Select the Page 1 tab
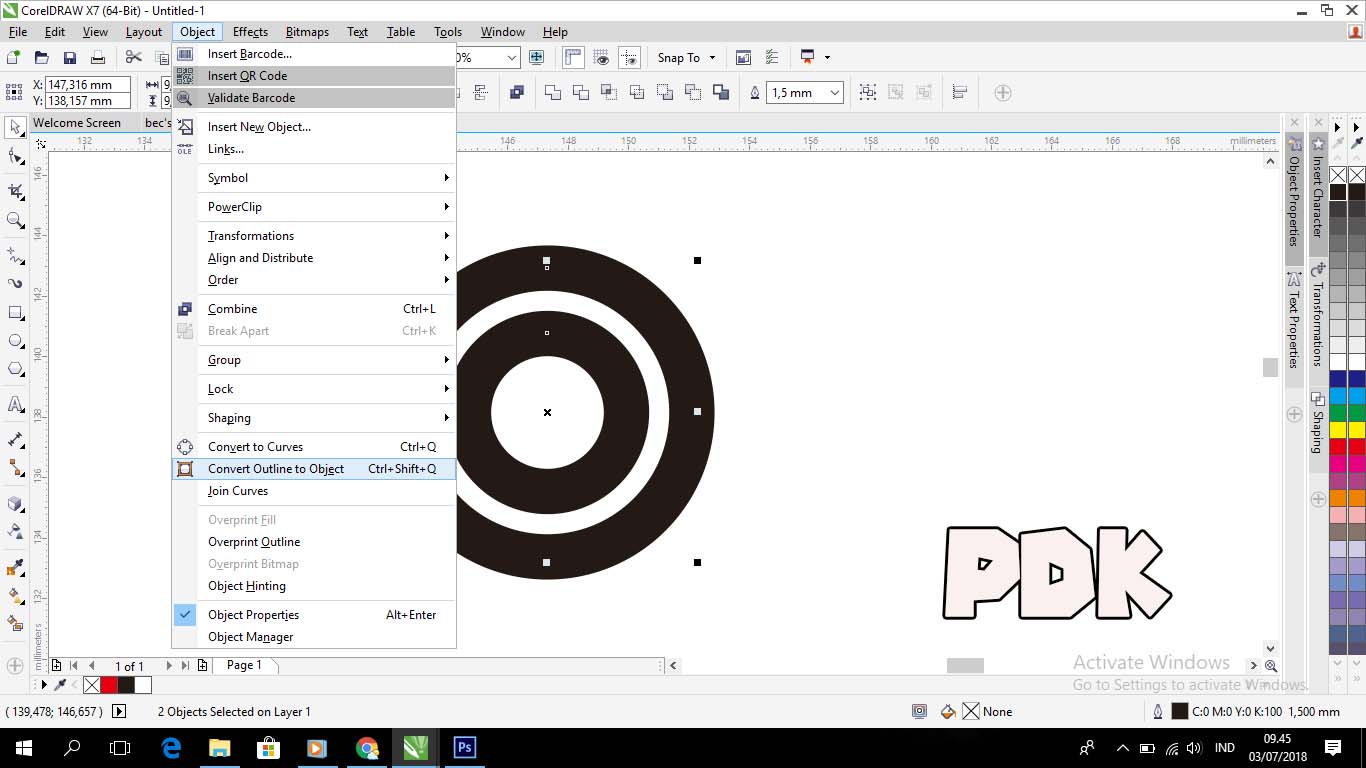 tap(245, 665)
